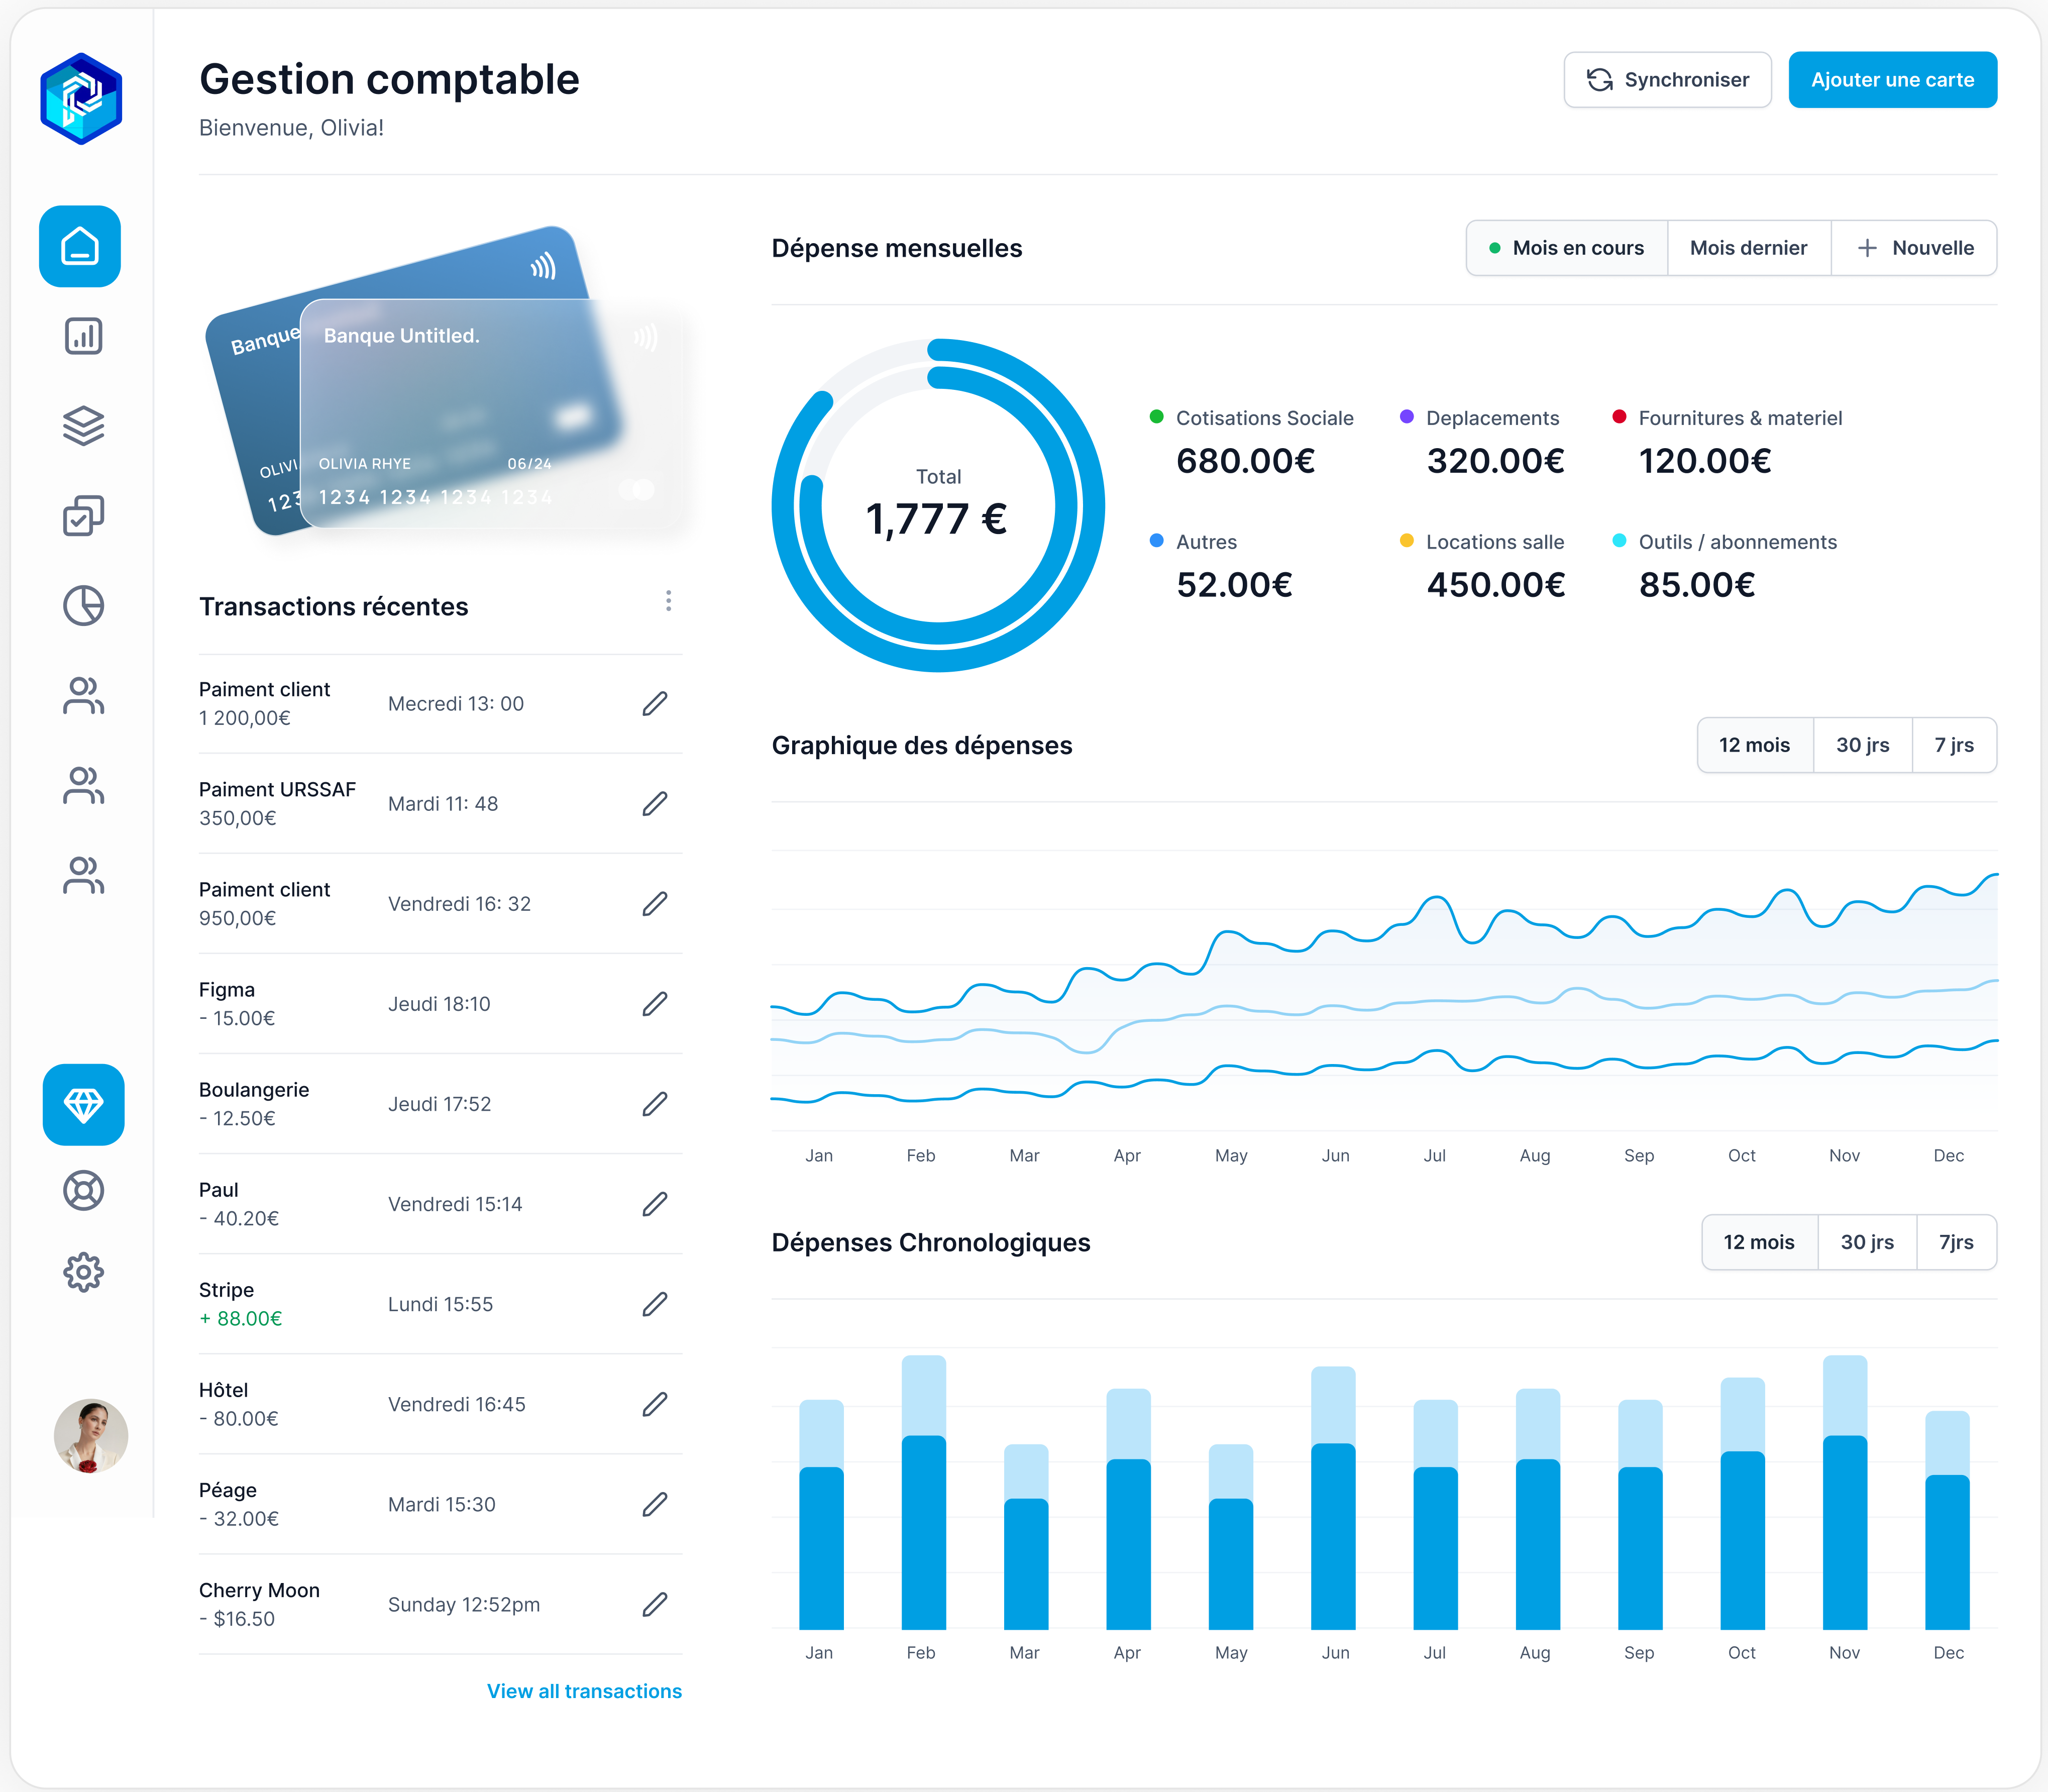The image size is (2048, 1792).
Task: Select 30 jrs for Graphique des dépenses
Action: click(x=1862, y=745)
